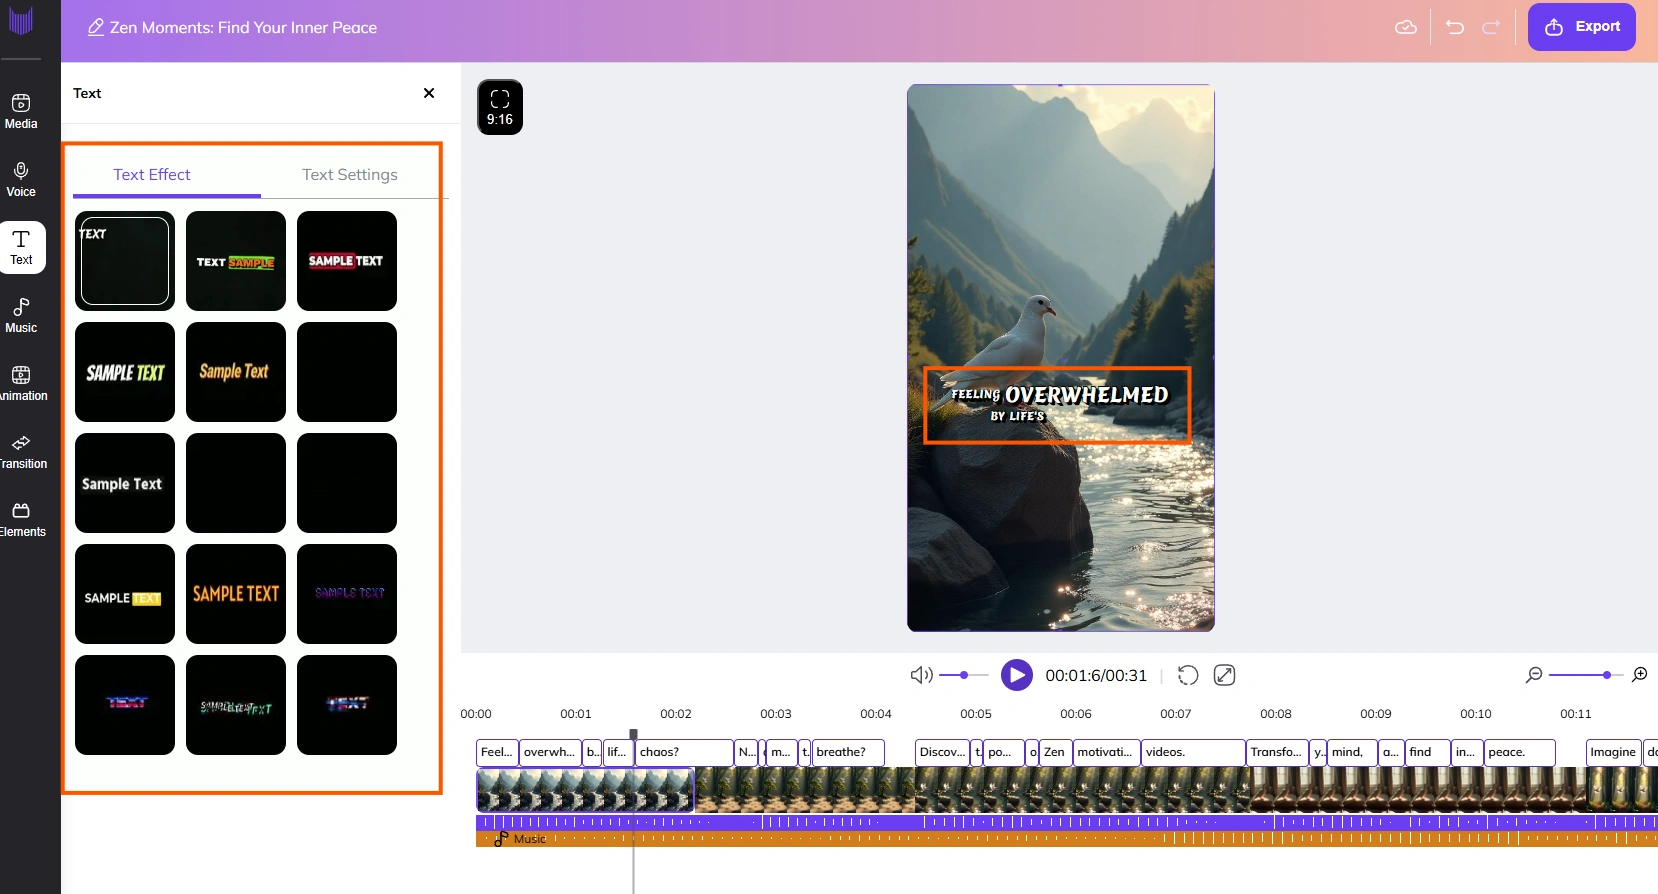Open the Voice panel
Screen dimensions: 1658x894
coord(21,180)
